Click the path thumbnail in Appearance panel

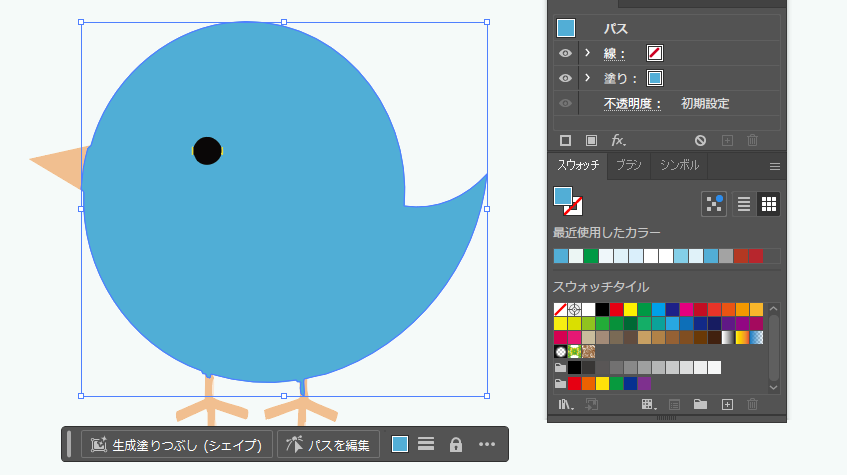[566, 28]
